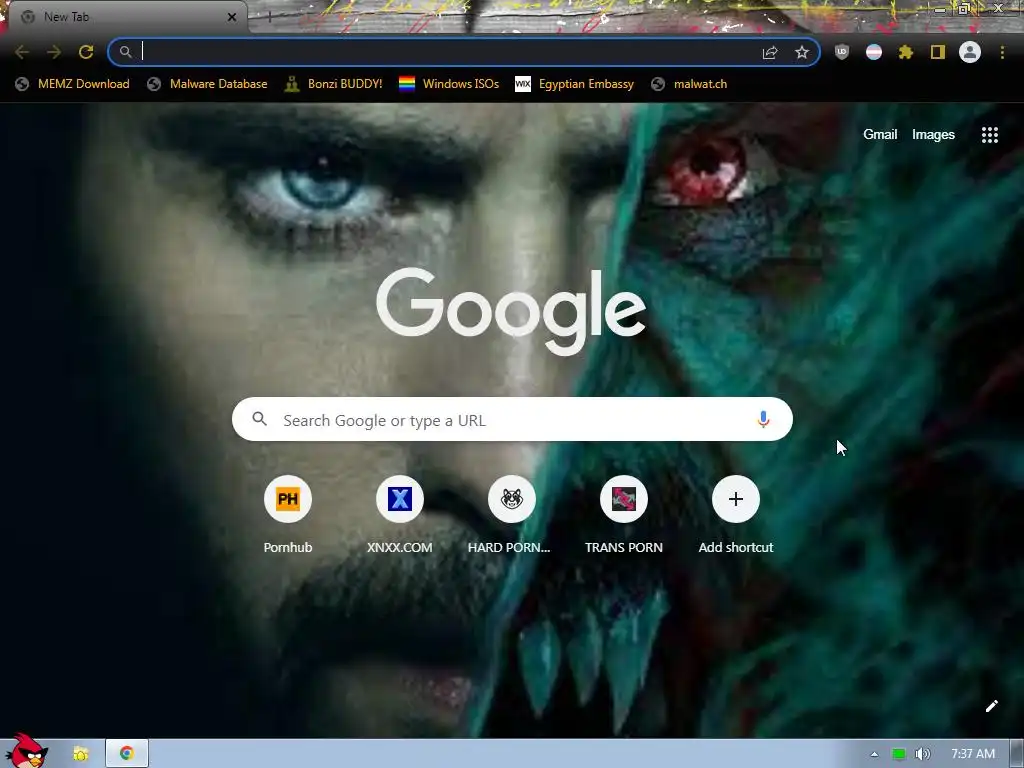Open the volume speaker tray icon
Viewport: 1024px width, 768px height.
point(922,754)
